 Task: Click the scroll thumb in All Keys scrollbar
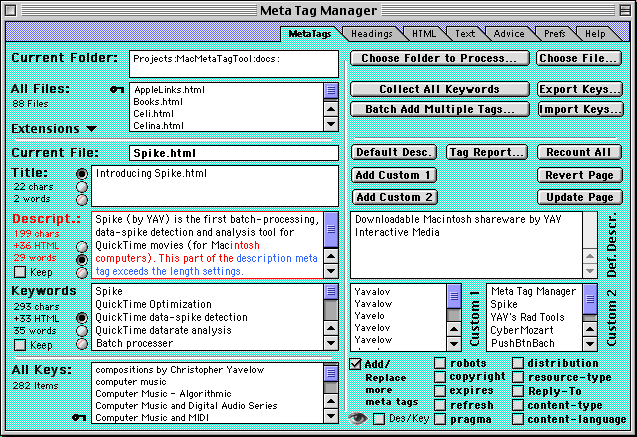click(331, 373)
